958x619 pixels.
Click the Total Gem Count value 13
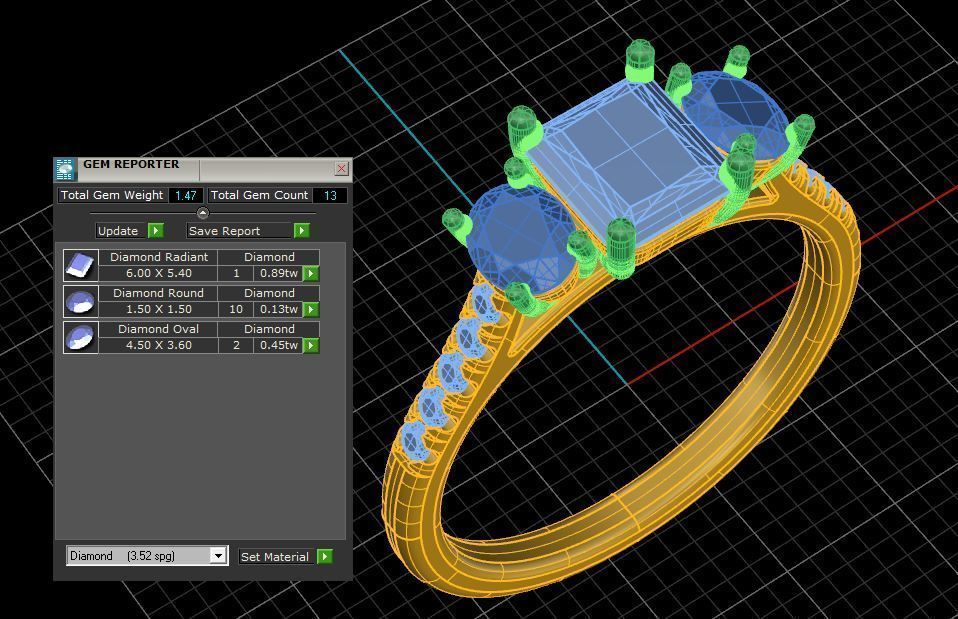tap(330, 196)
